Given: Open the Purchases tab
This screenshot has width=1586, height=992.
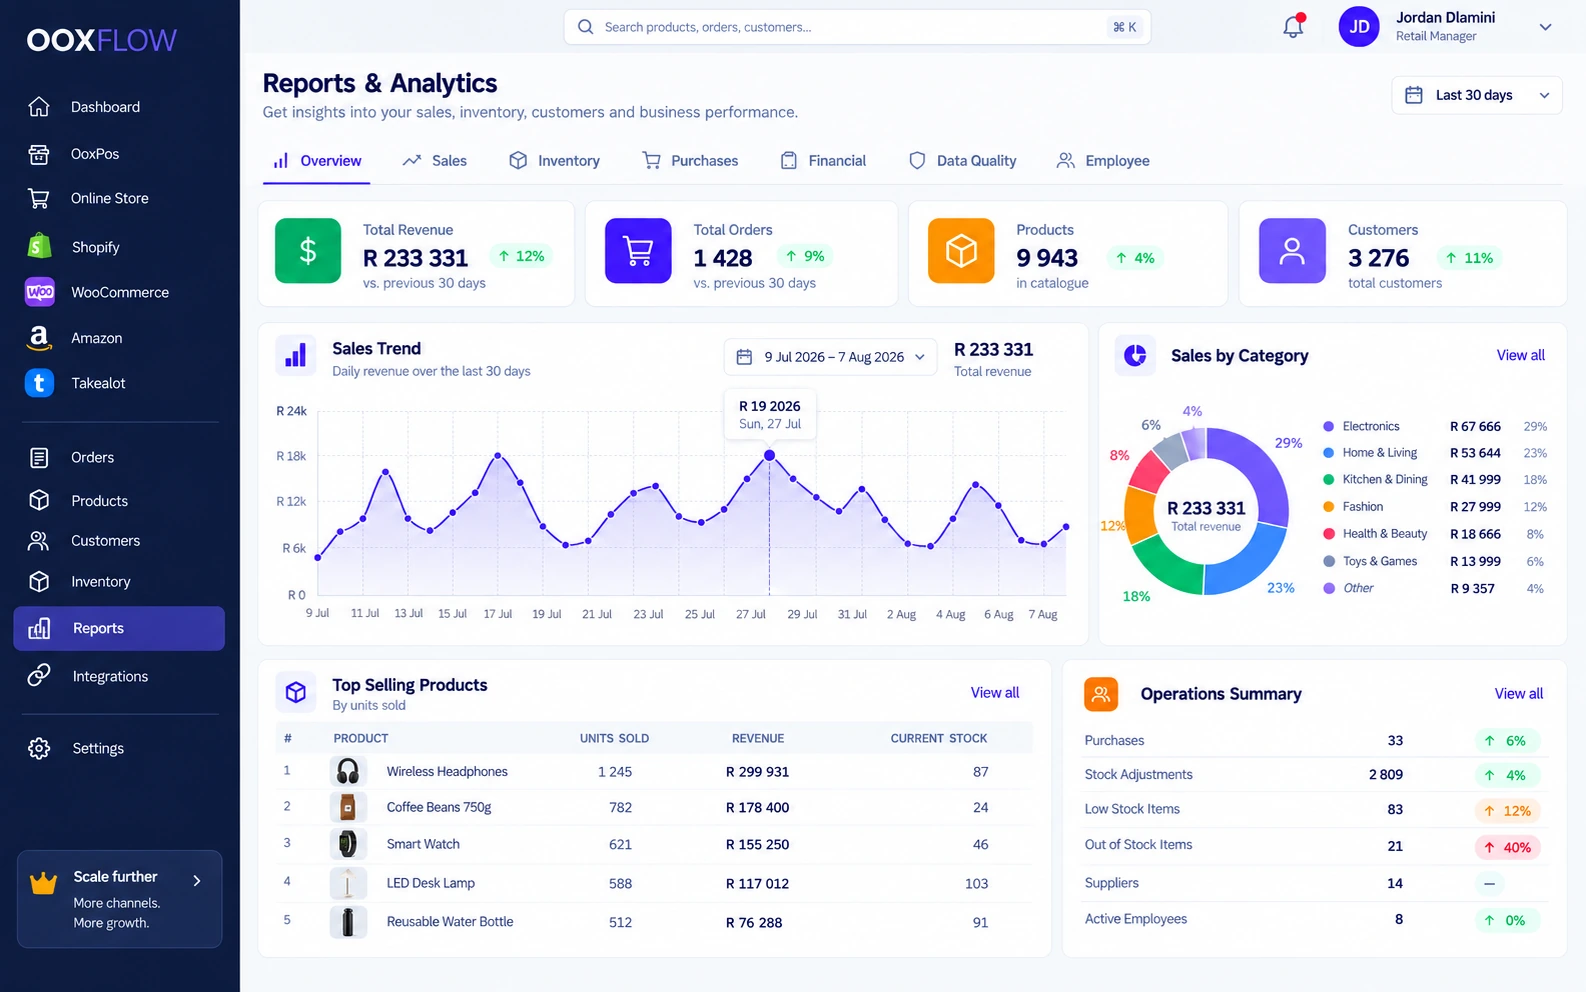Looking at the screenshot, I should click(x=690, y=161).
